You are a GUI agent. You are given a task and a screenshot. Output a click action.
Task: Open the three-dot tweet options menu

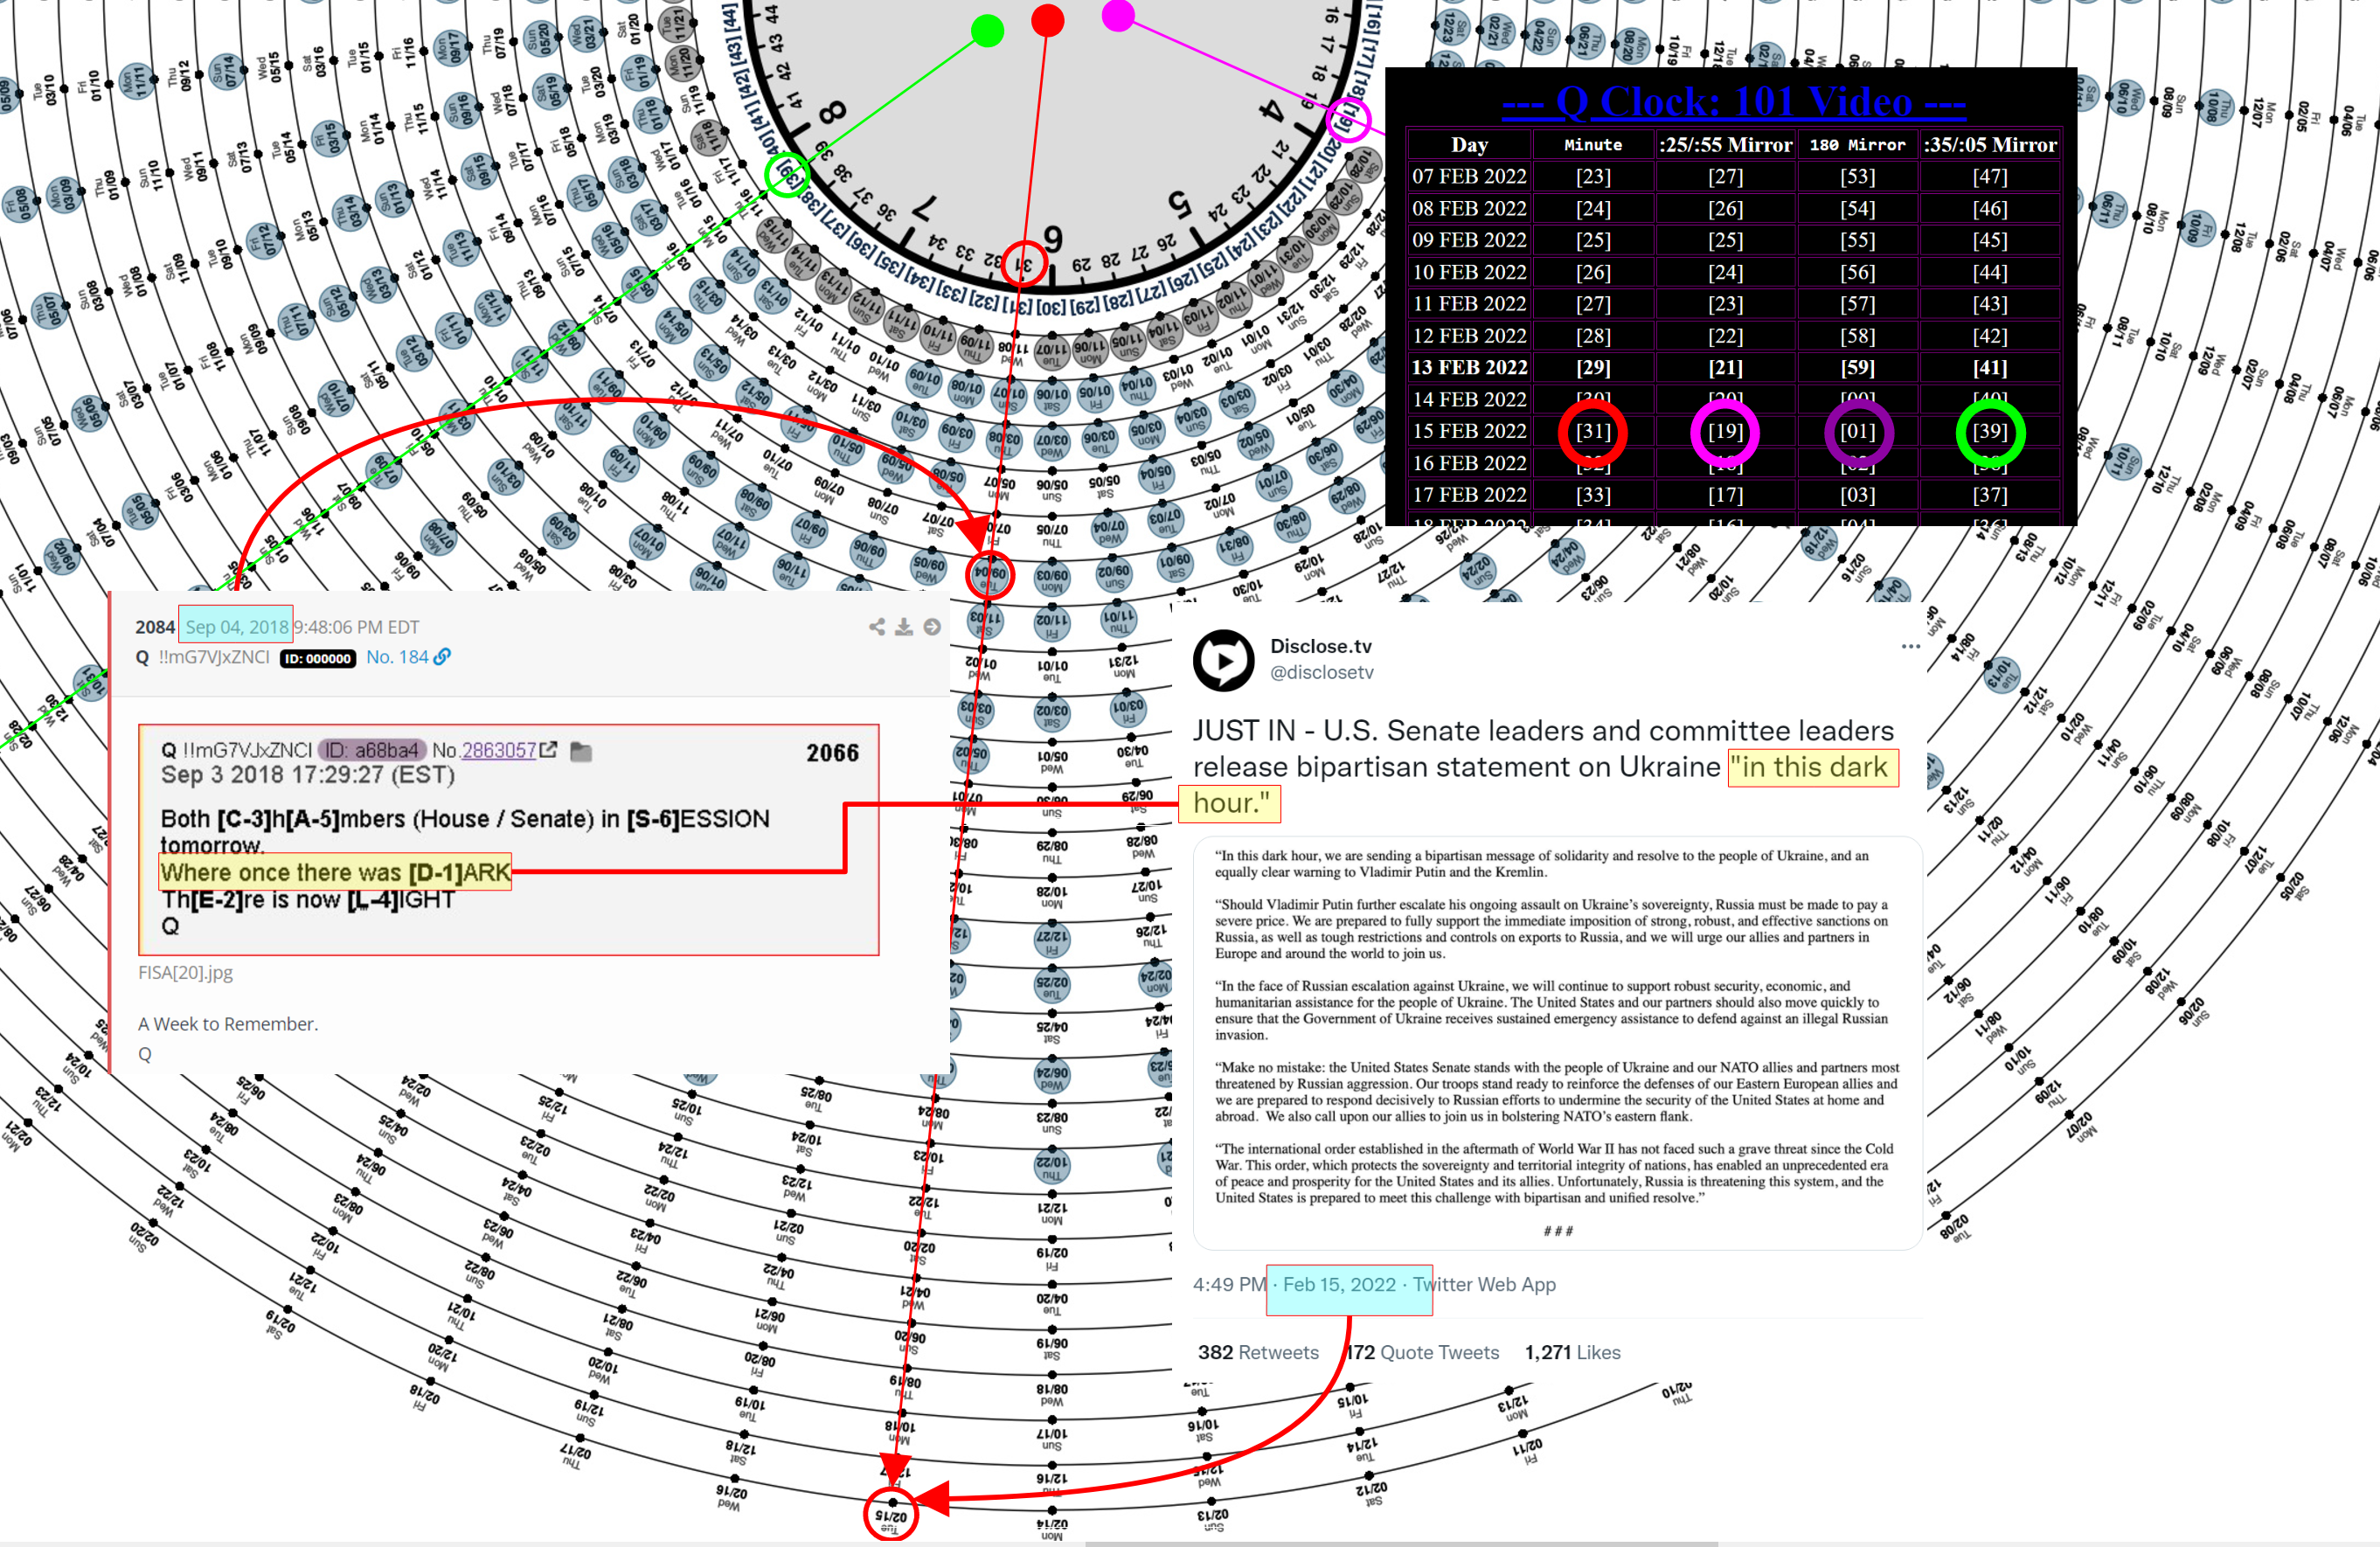pos(1911,646)
